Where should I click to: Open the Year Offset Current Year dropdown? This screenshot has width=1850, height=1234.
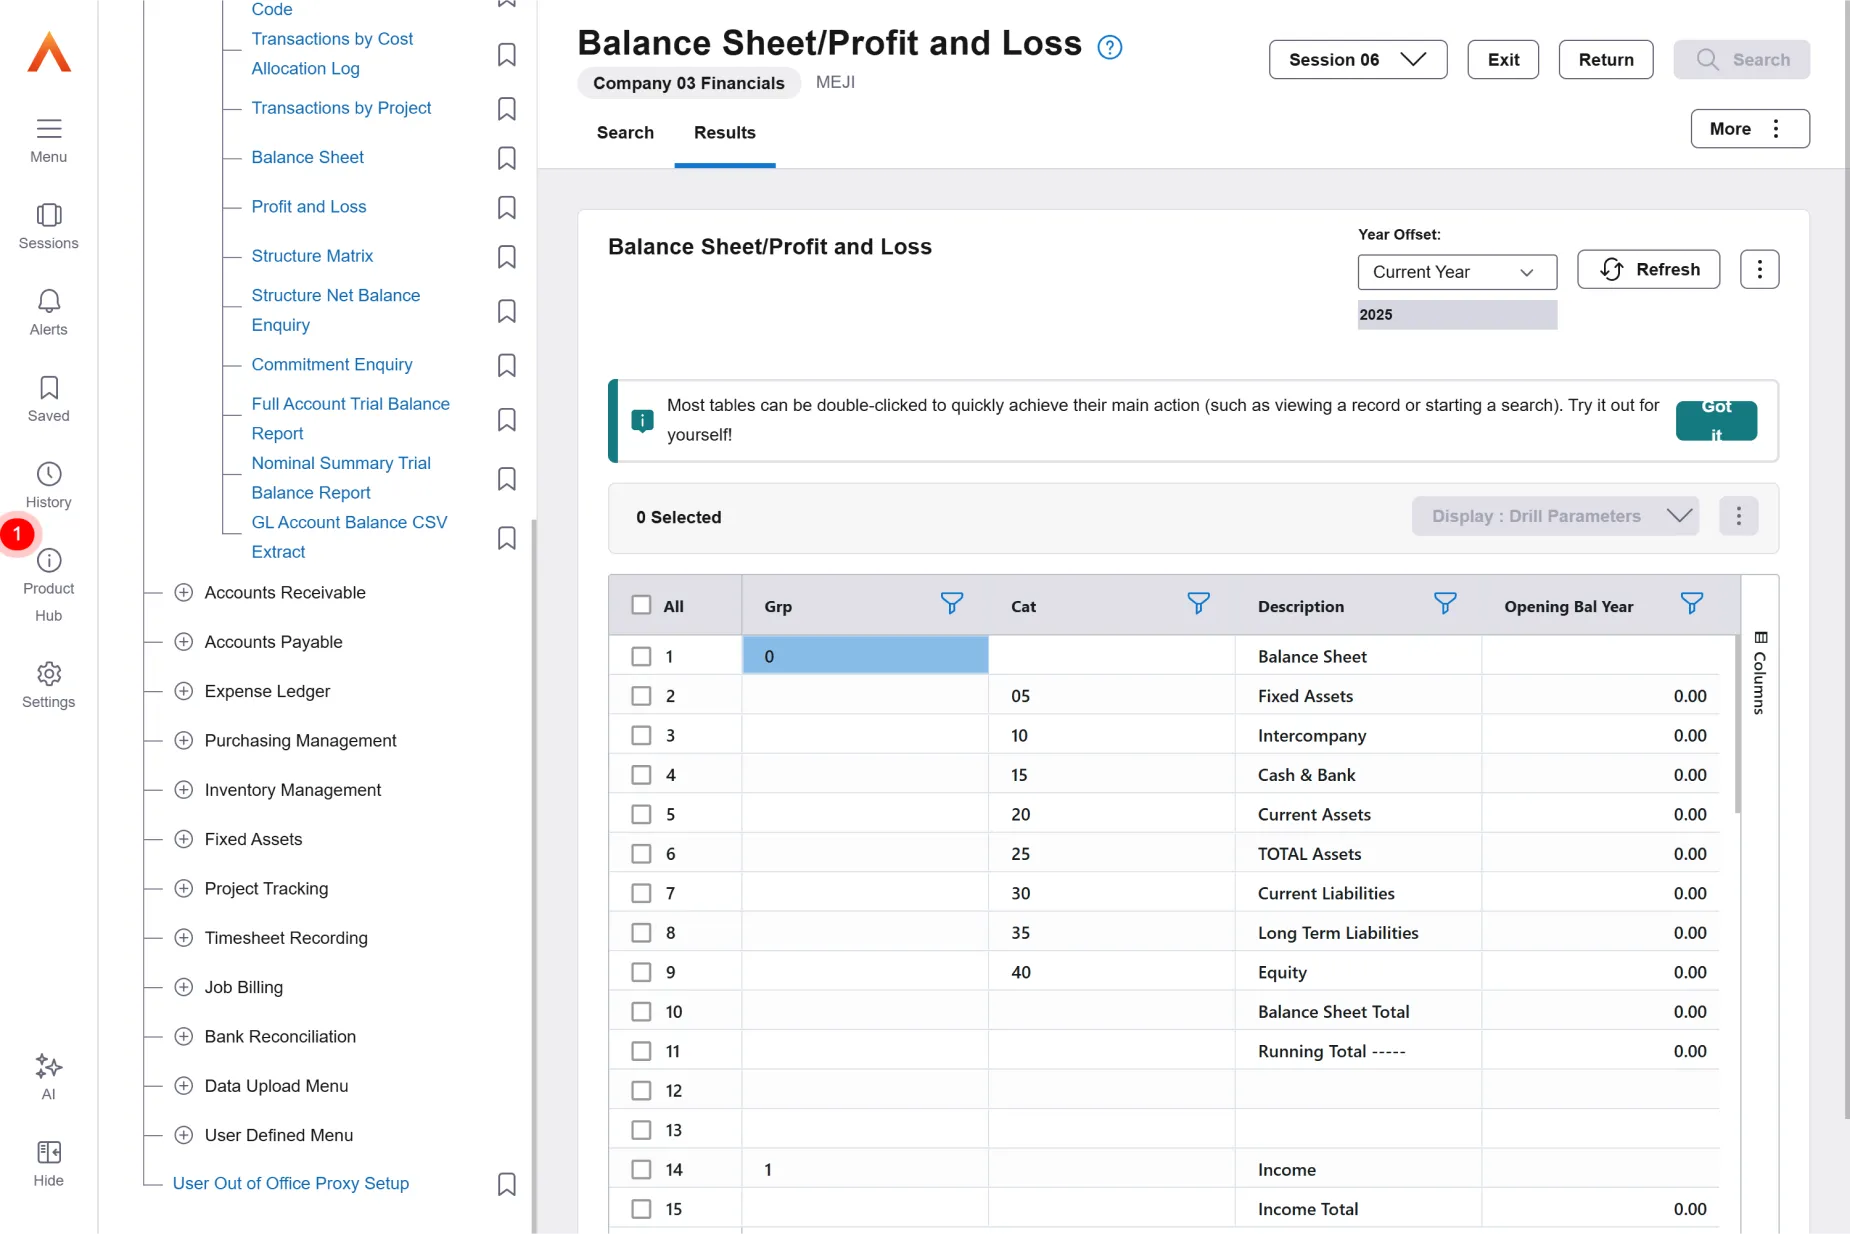(x=1457, y=272)
